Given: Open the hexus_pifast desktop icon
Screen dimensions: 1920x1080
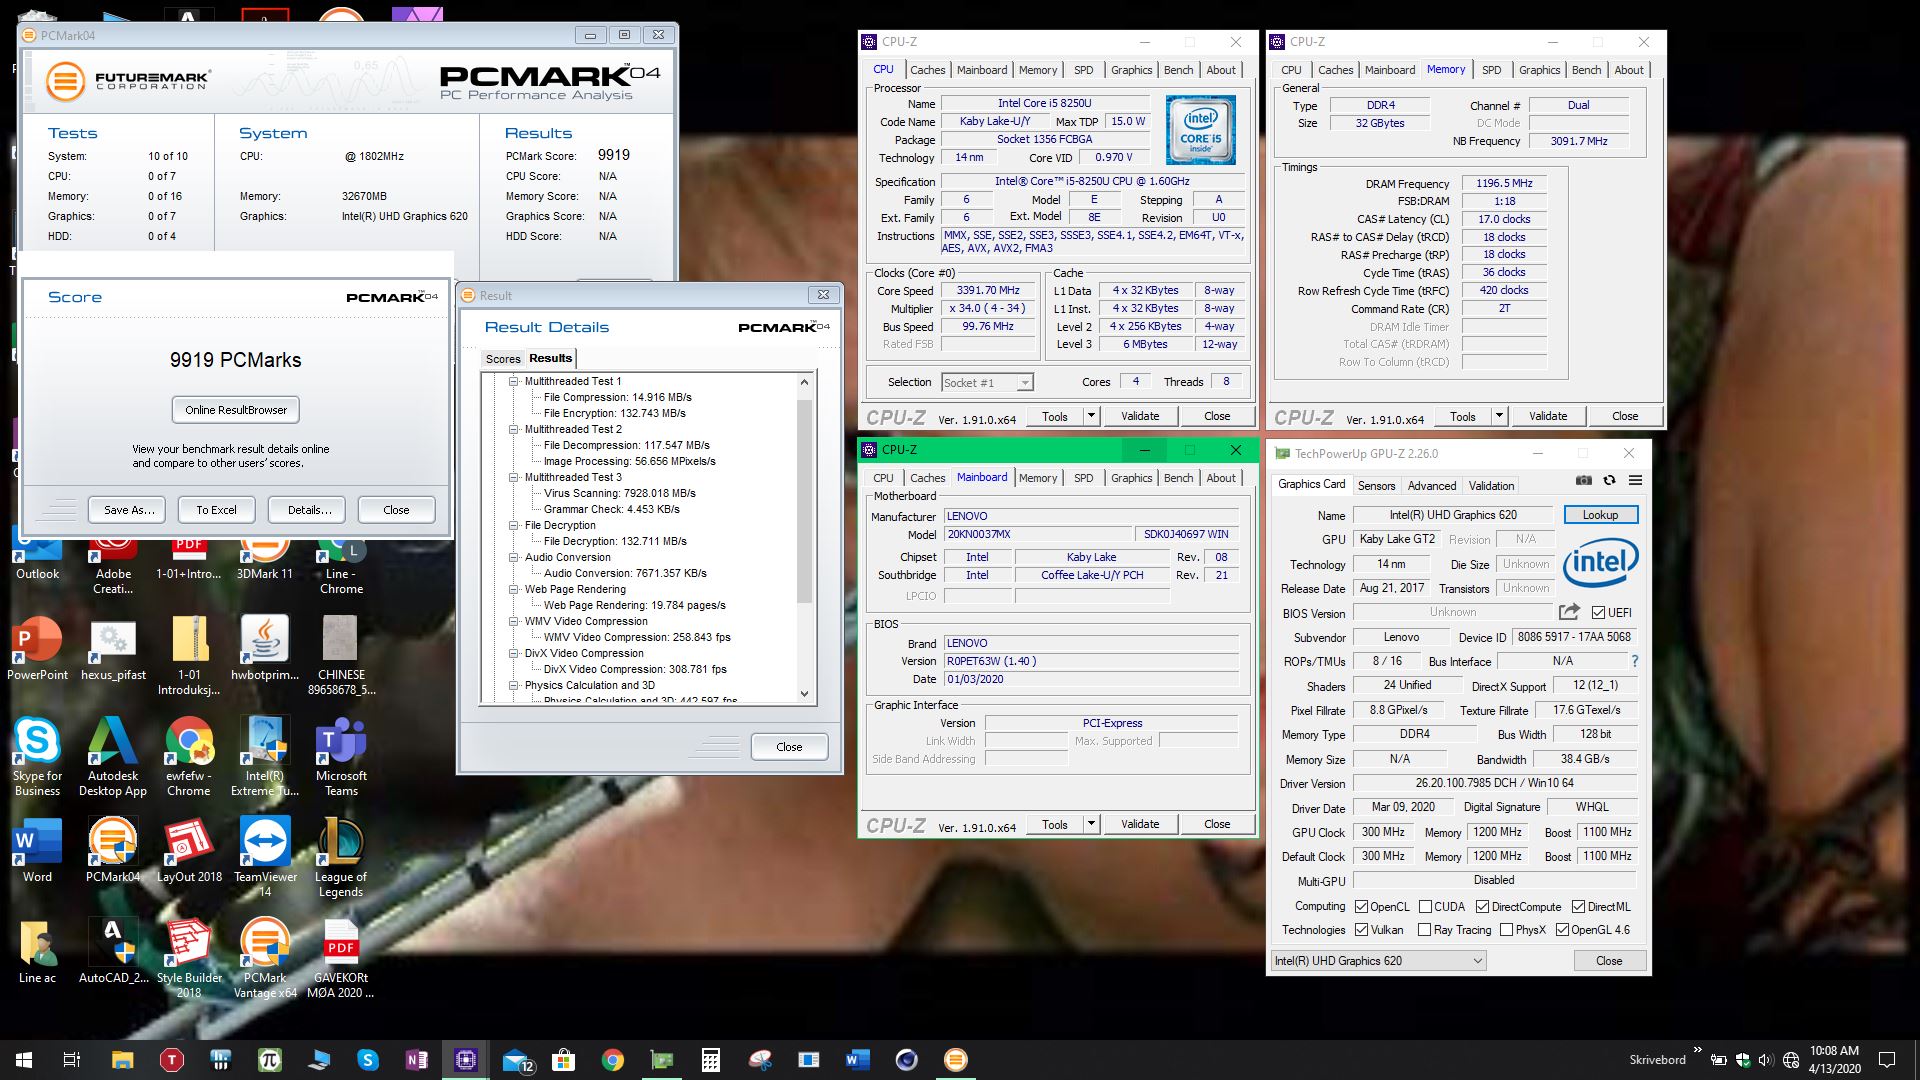Looking at the screenshot, I should (x=113, y=649).
